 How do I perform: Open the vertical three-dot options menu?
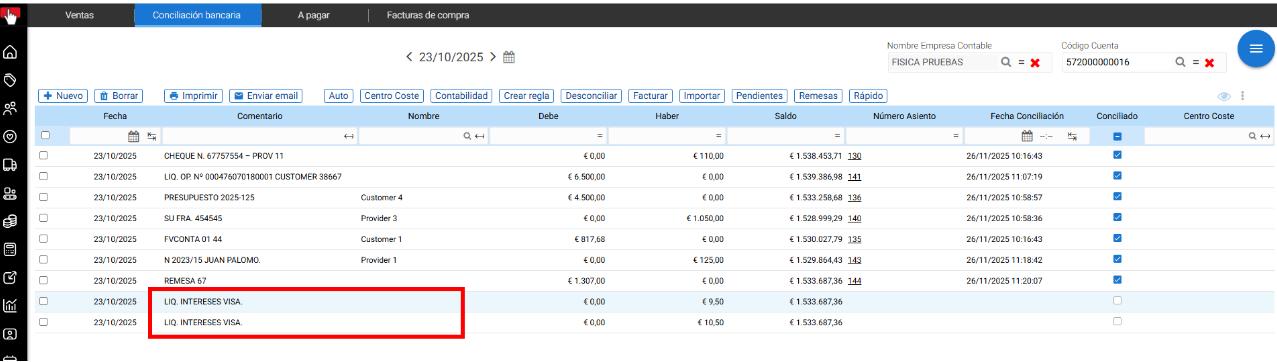point(1242,96)
